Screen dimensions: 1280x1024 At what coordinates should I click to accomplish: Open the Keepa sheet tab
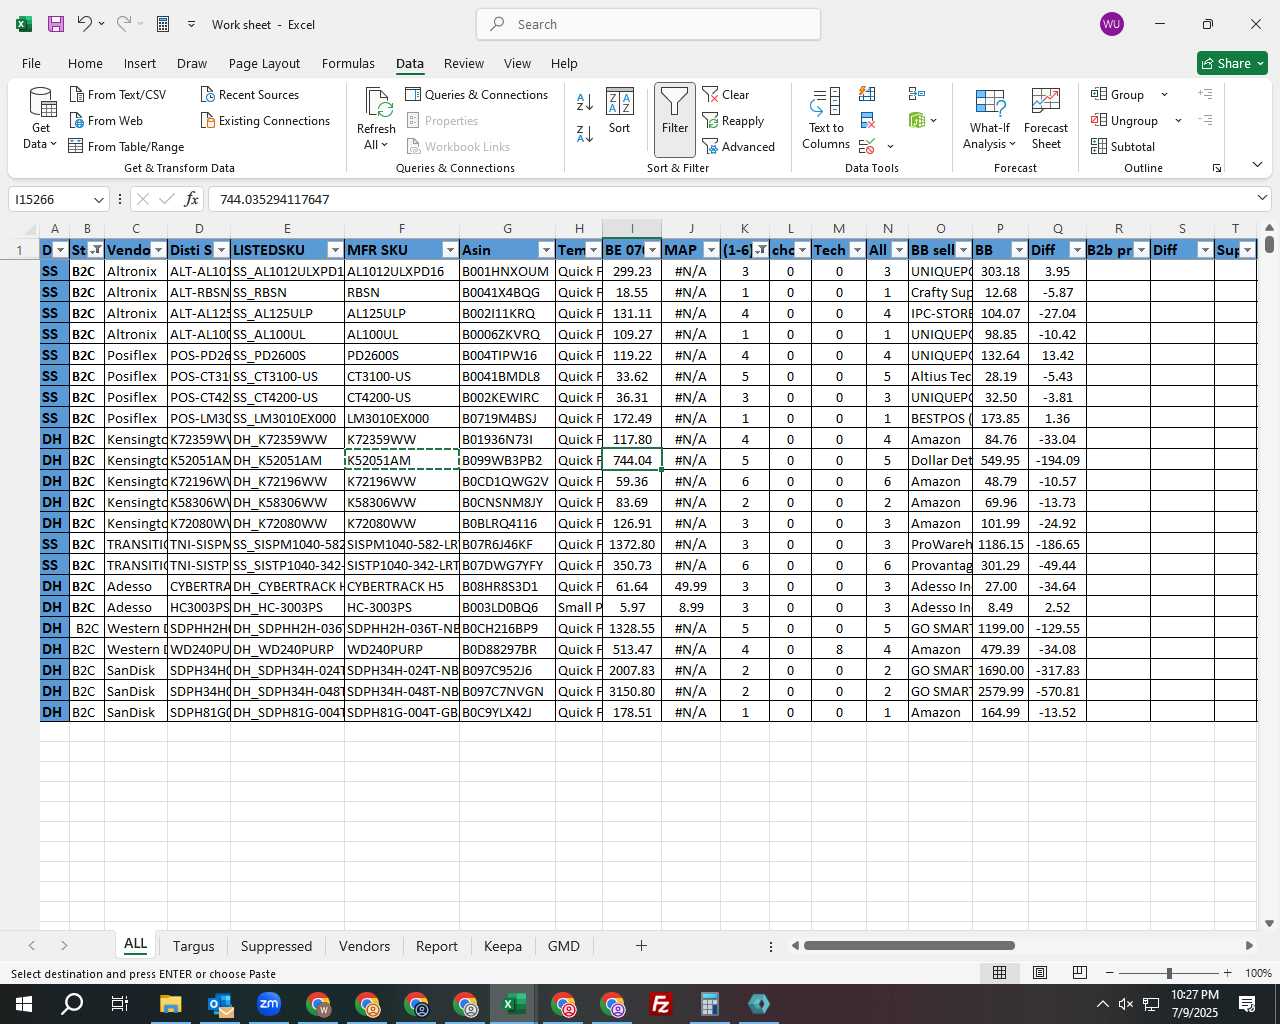502,946
